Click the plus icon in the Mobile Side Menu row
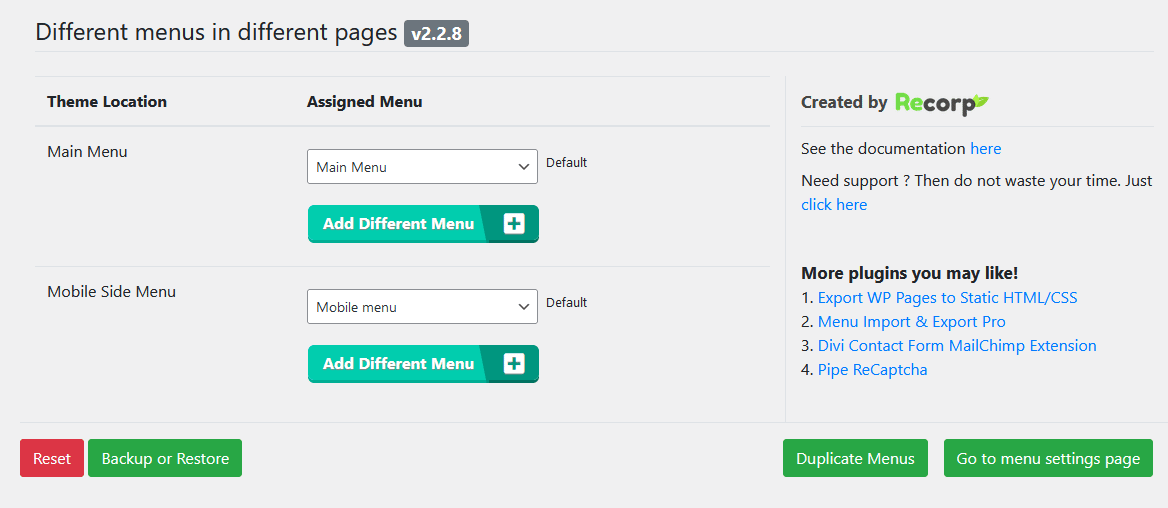This screenshot has height=508, width=1168. (514, 364)
